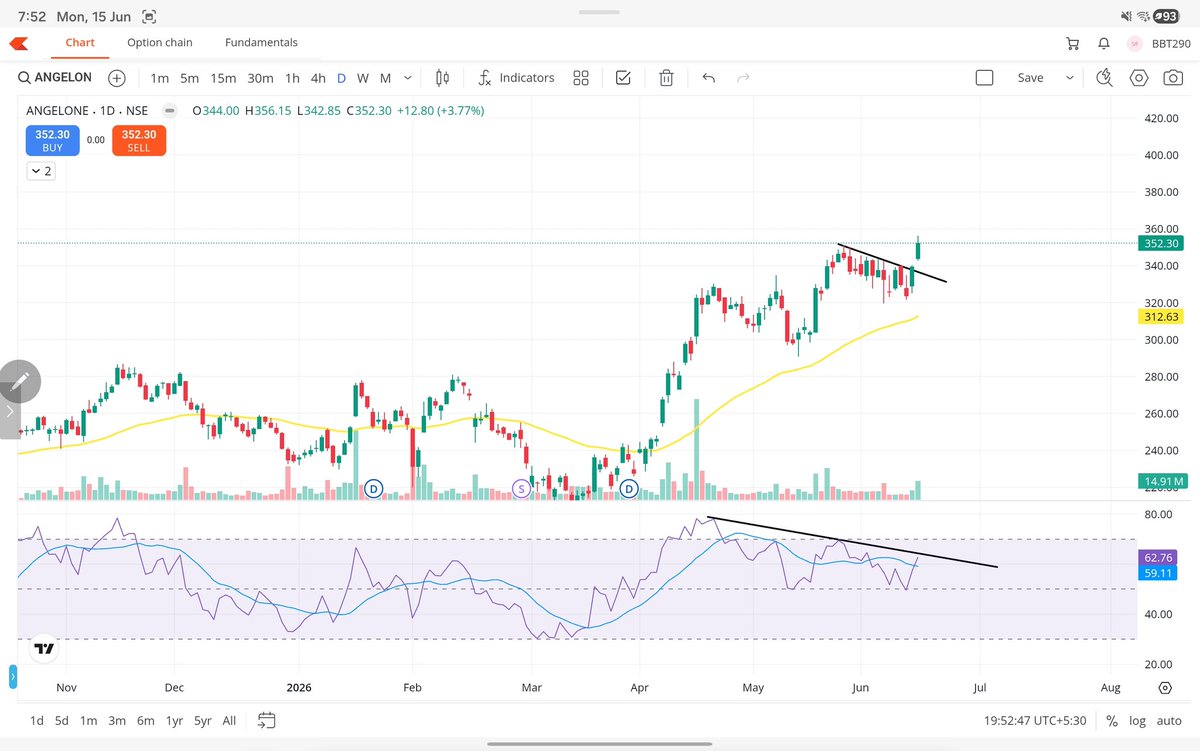The image size is (1200, 751).
Task: Click the checkmark box toolbar icon
Action: pyautogui.click(x=623, y=78)
